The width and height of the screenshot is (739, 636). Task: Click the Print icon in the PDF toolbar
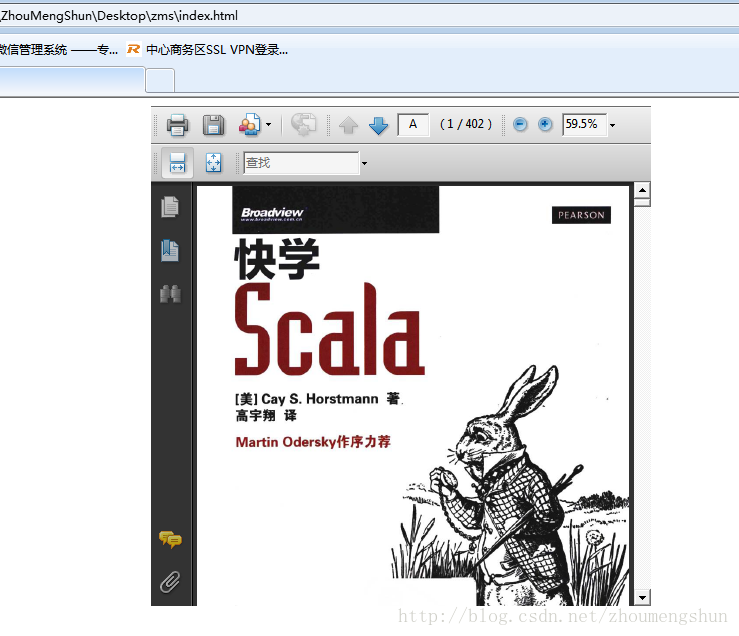click(x=177, y=125)
